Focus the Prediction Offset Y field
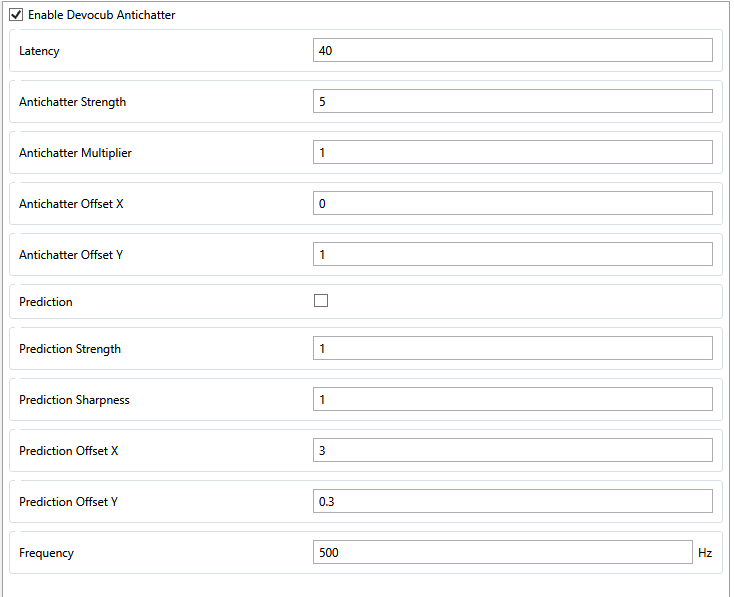 [x=512, y=502]
